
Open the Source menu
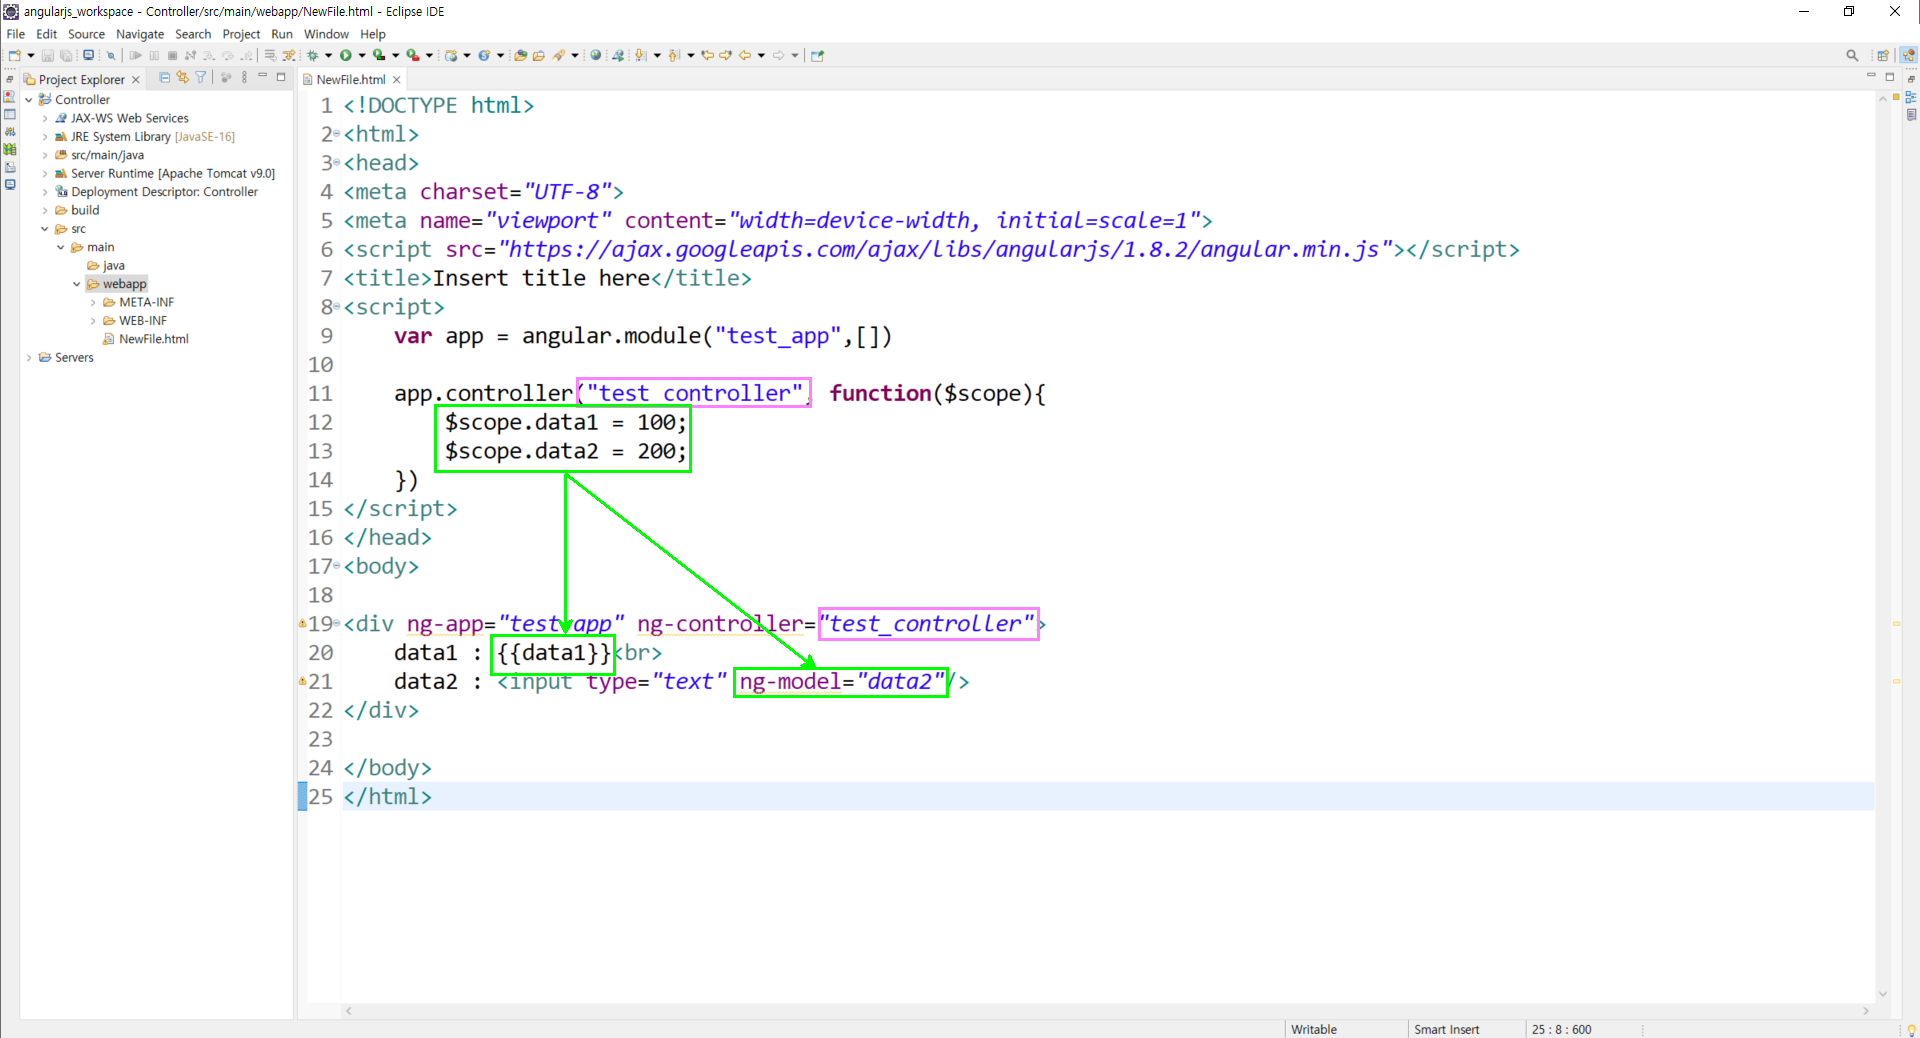tap(86, 34)
